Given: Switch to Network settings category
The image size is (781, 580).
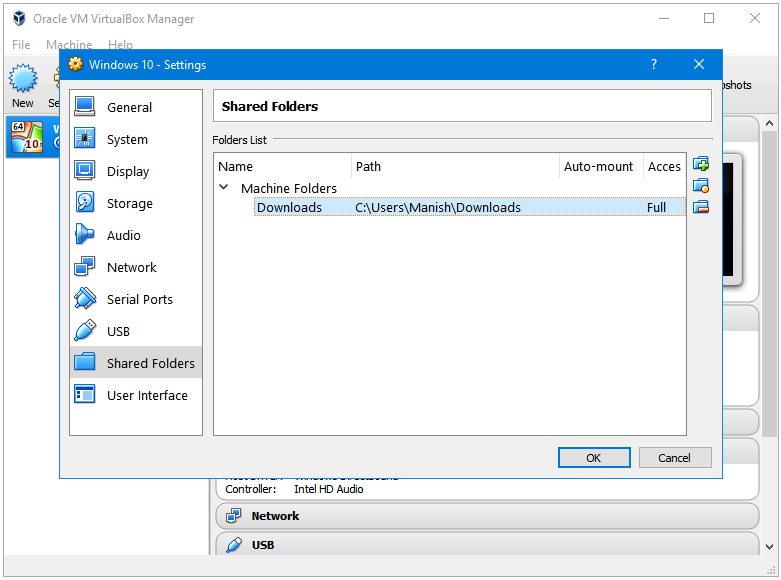Looking at the screenshot, I should pos(131,268).
